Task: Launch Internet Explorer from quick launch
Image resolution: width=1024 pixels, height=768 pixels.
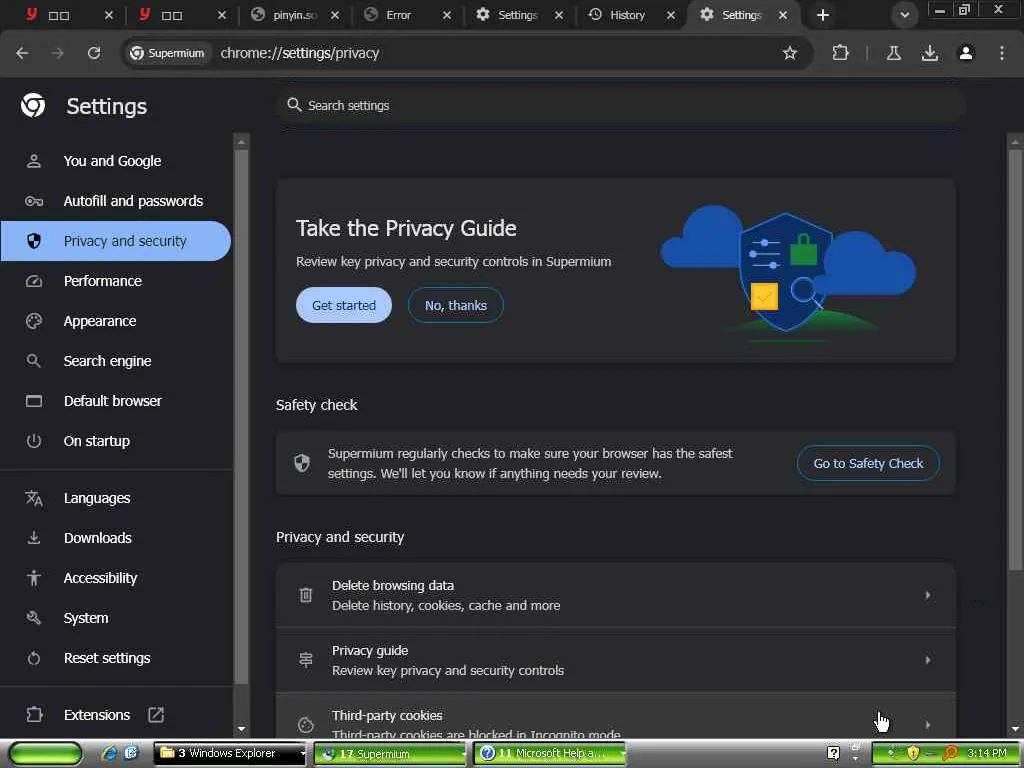Action: 109,754
